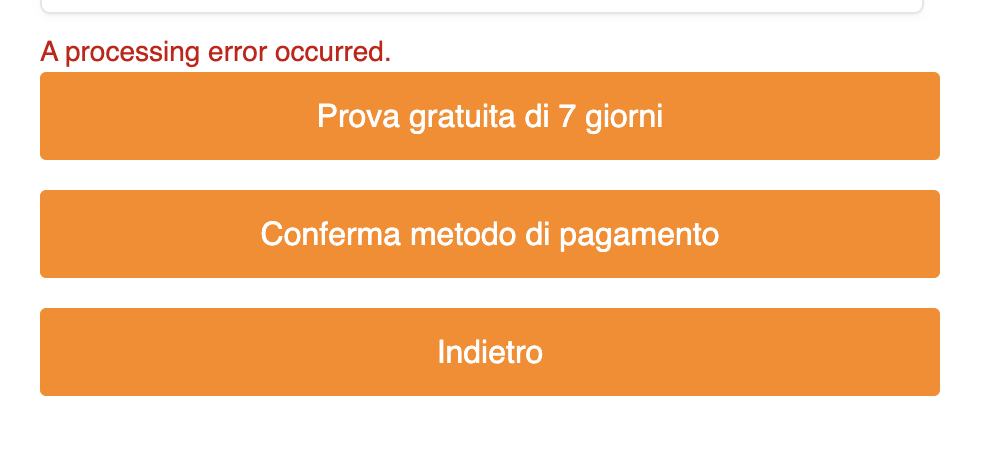Go back with the Indietro button
The width and height of the screenshot is (984, 460).
(x=490, y=352)
